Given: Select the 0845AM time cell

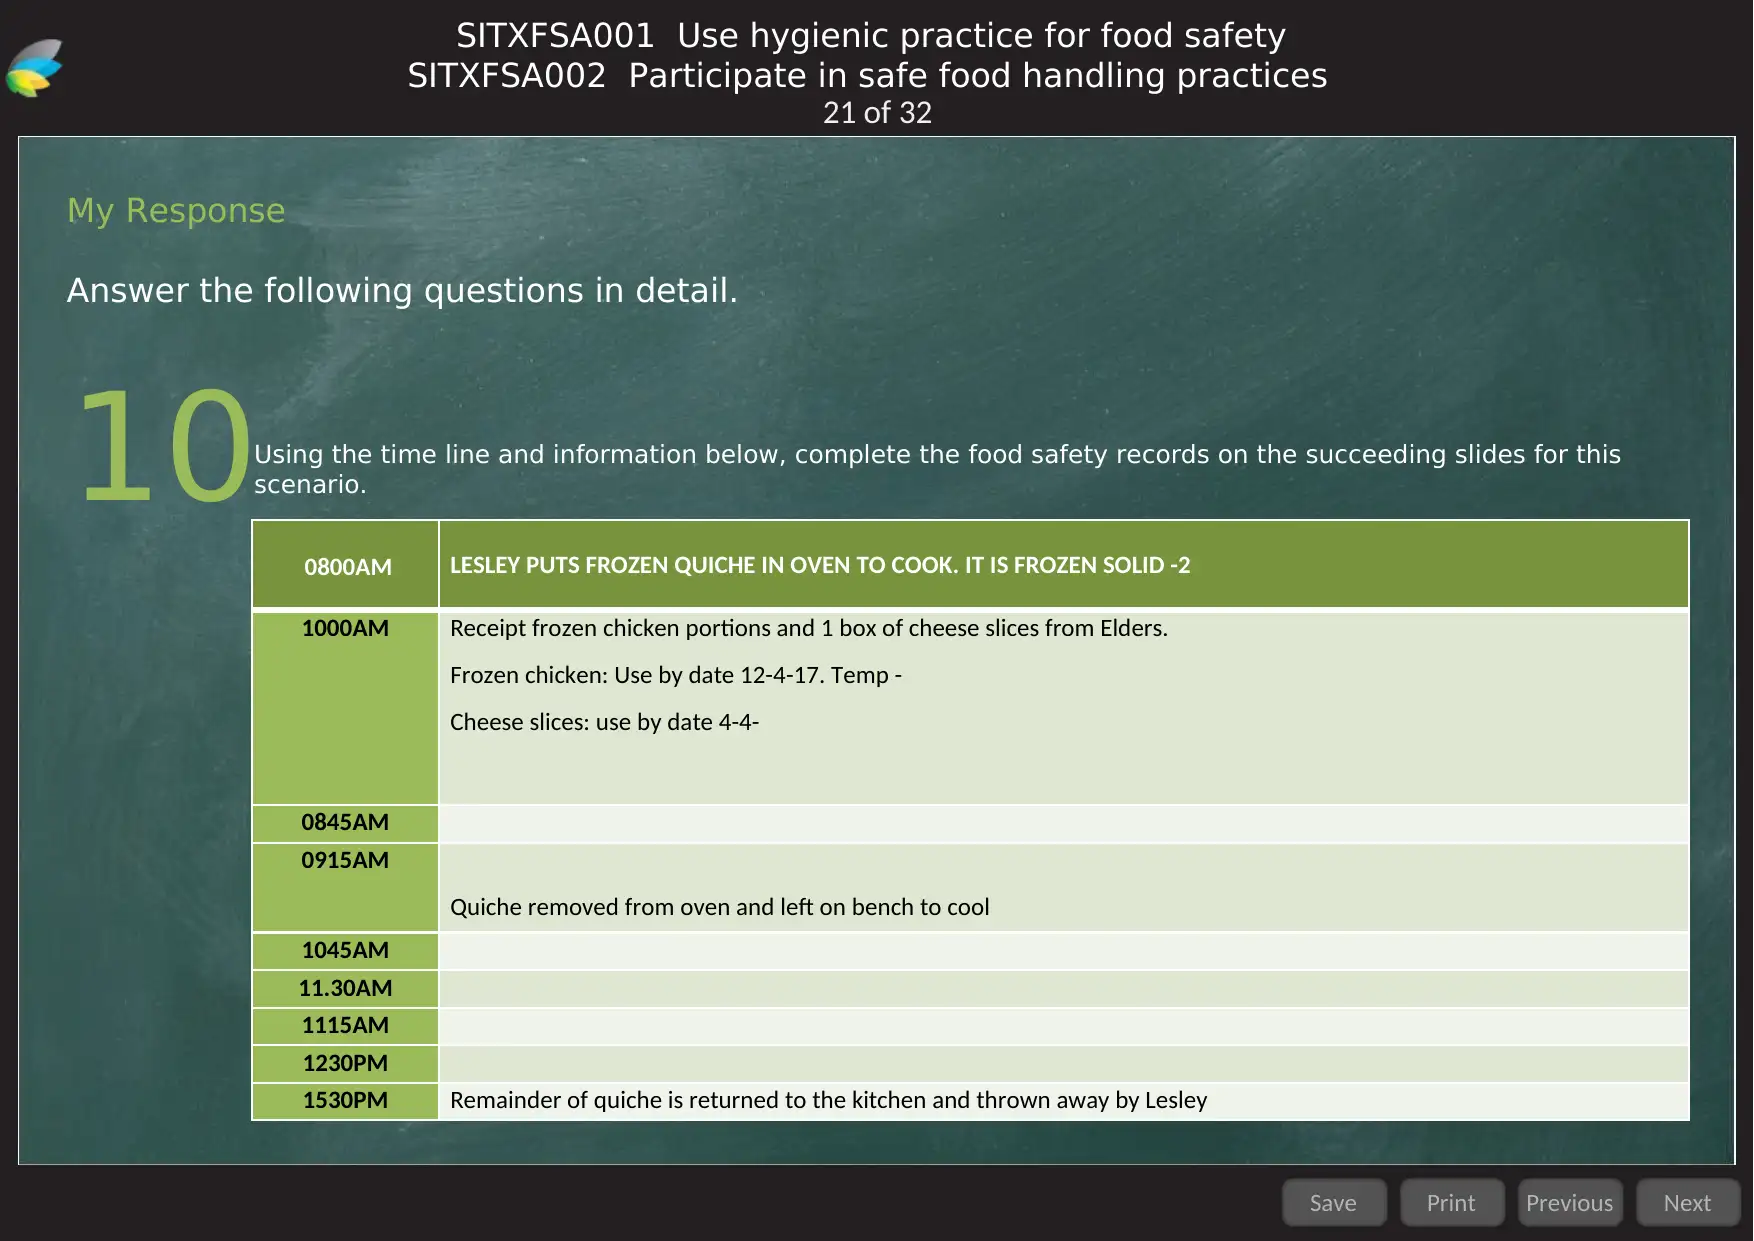Looking at the screenshot, I should (346, 823).
